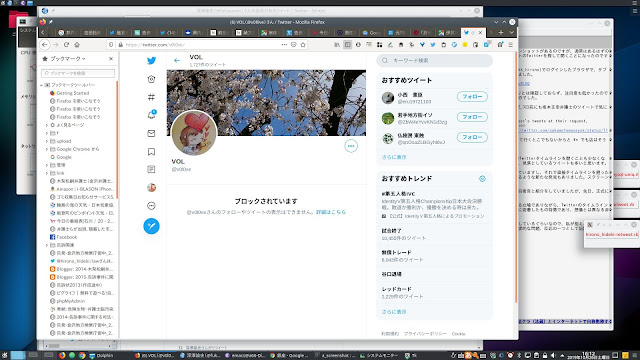Click the clock in the system tray
The width and height of the screenshot is (640, 360).
(589, 356)
